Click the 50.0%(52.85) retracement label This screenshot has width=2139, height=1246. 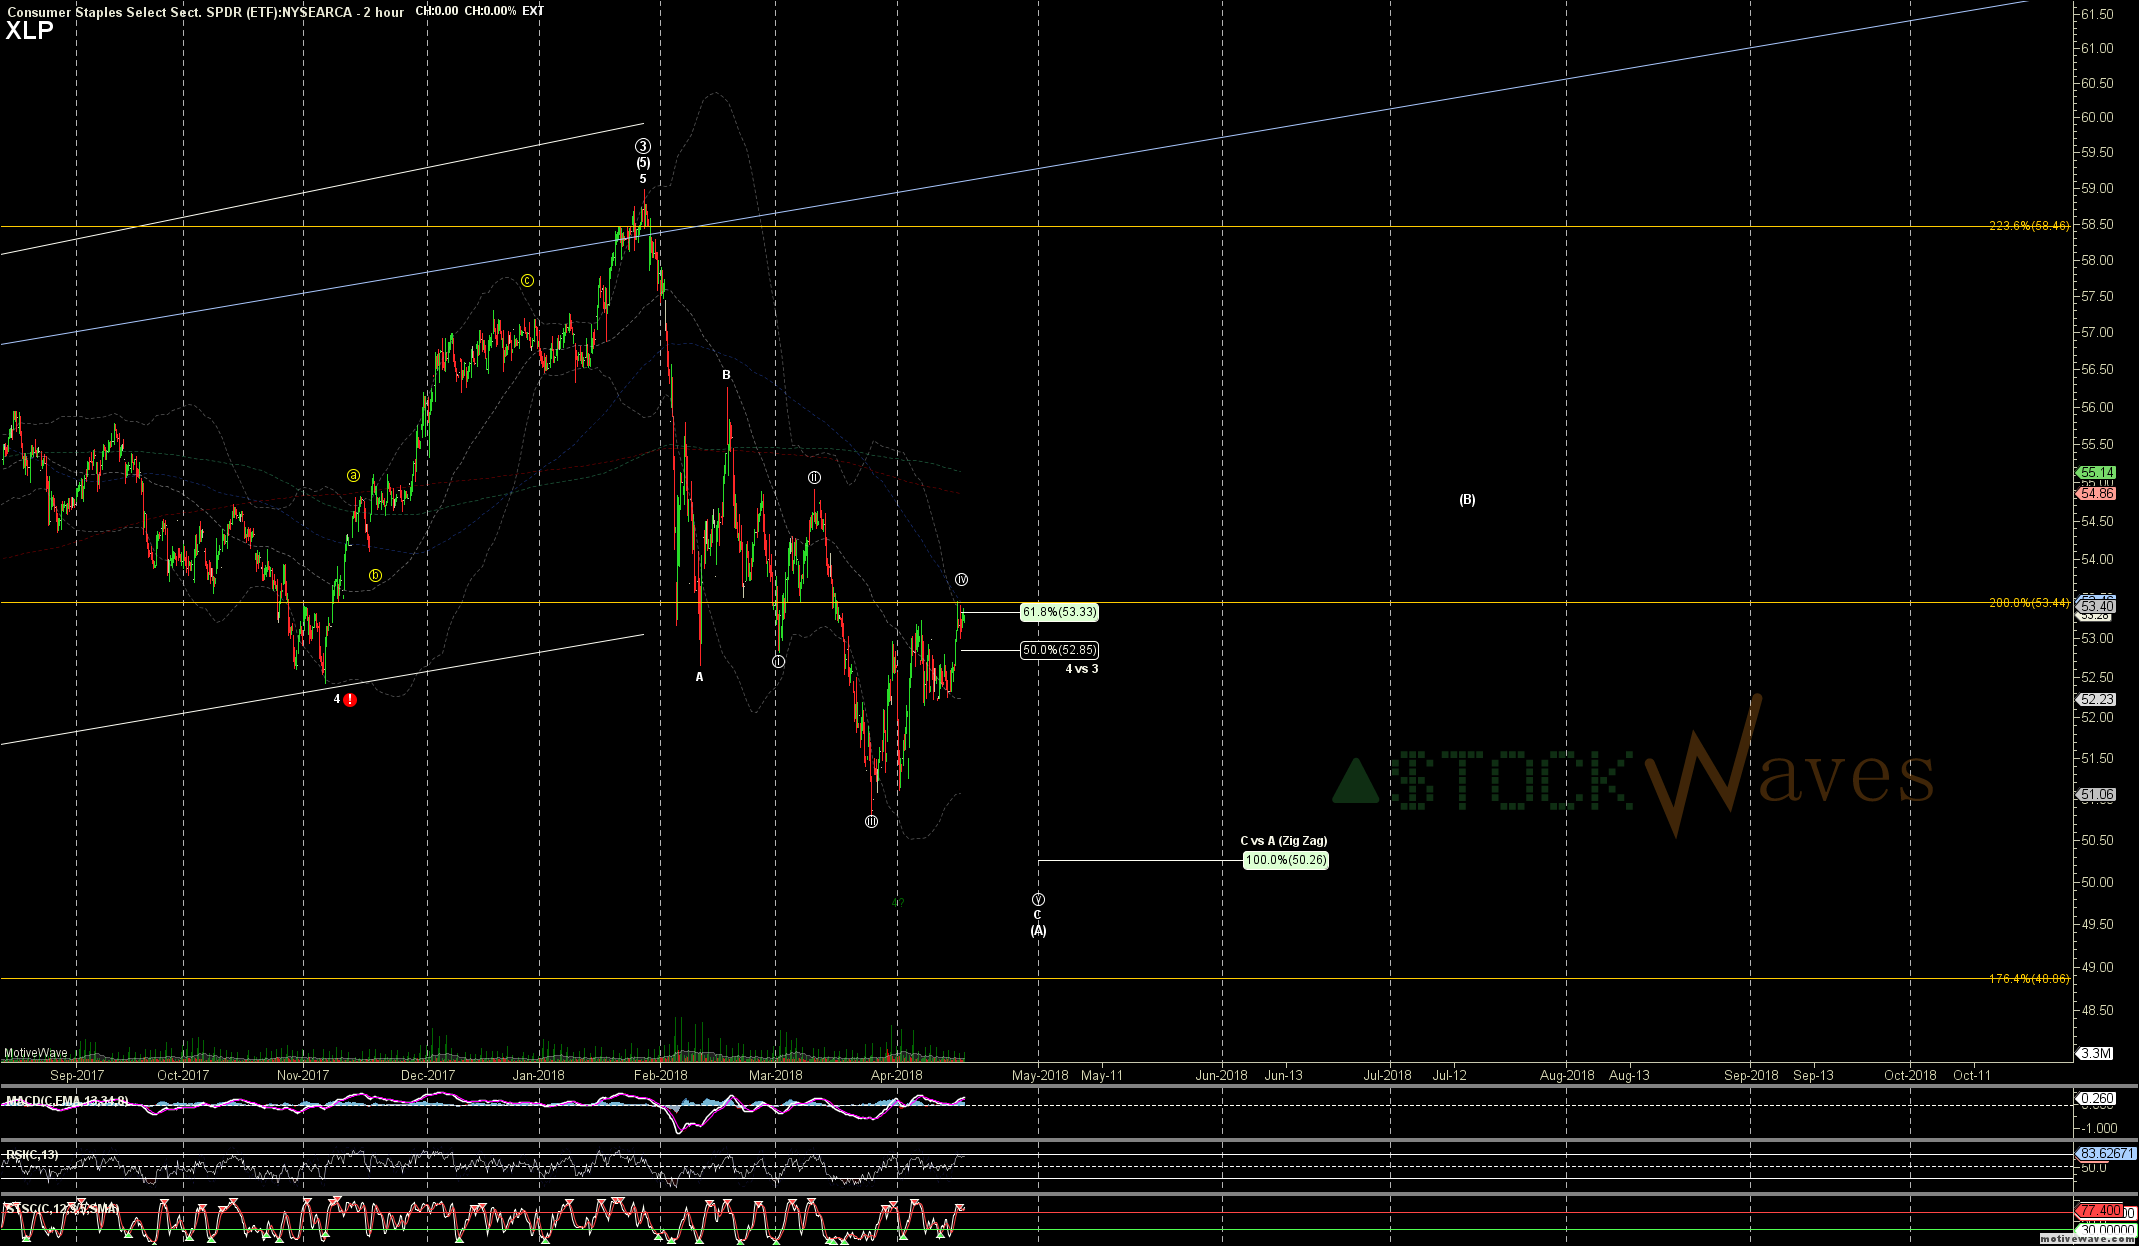click(x=1059, y=650)
